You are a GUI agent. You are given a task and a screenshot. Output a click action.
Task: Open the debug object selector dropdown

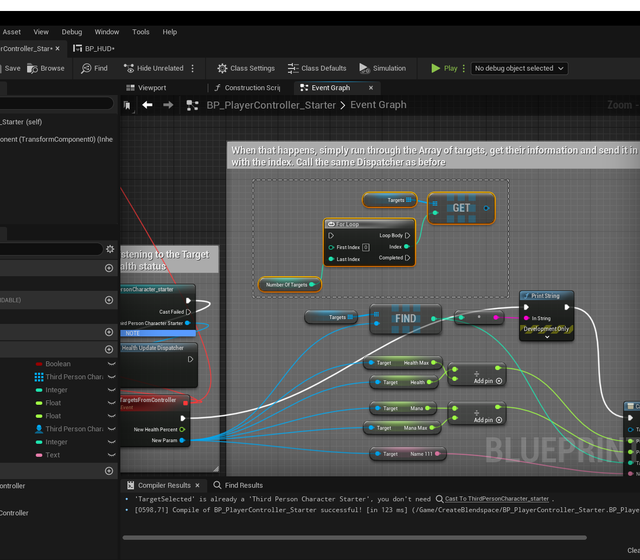519,68
